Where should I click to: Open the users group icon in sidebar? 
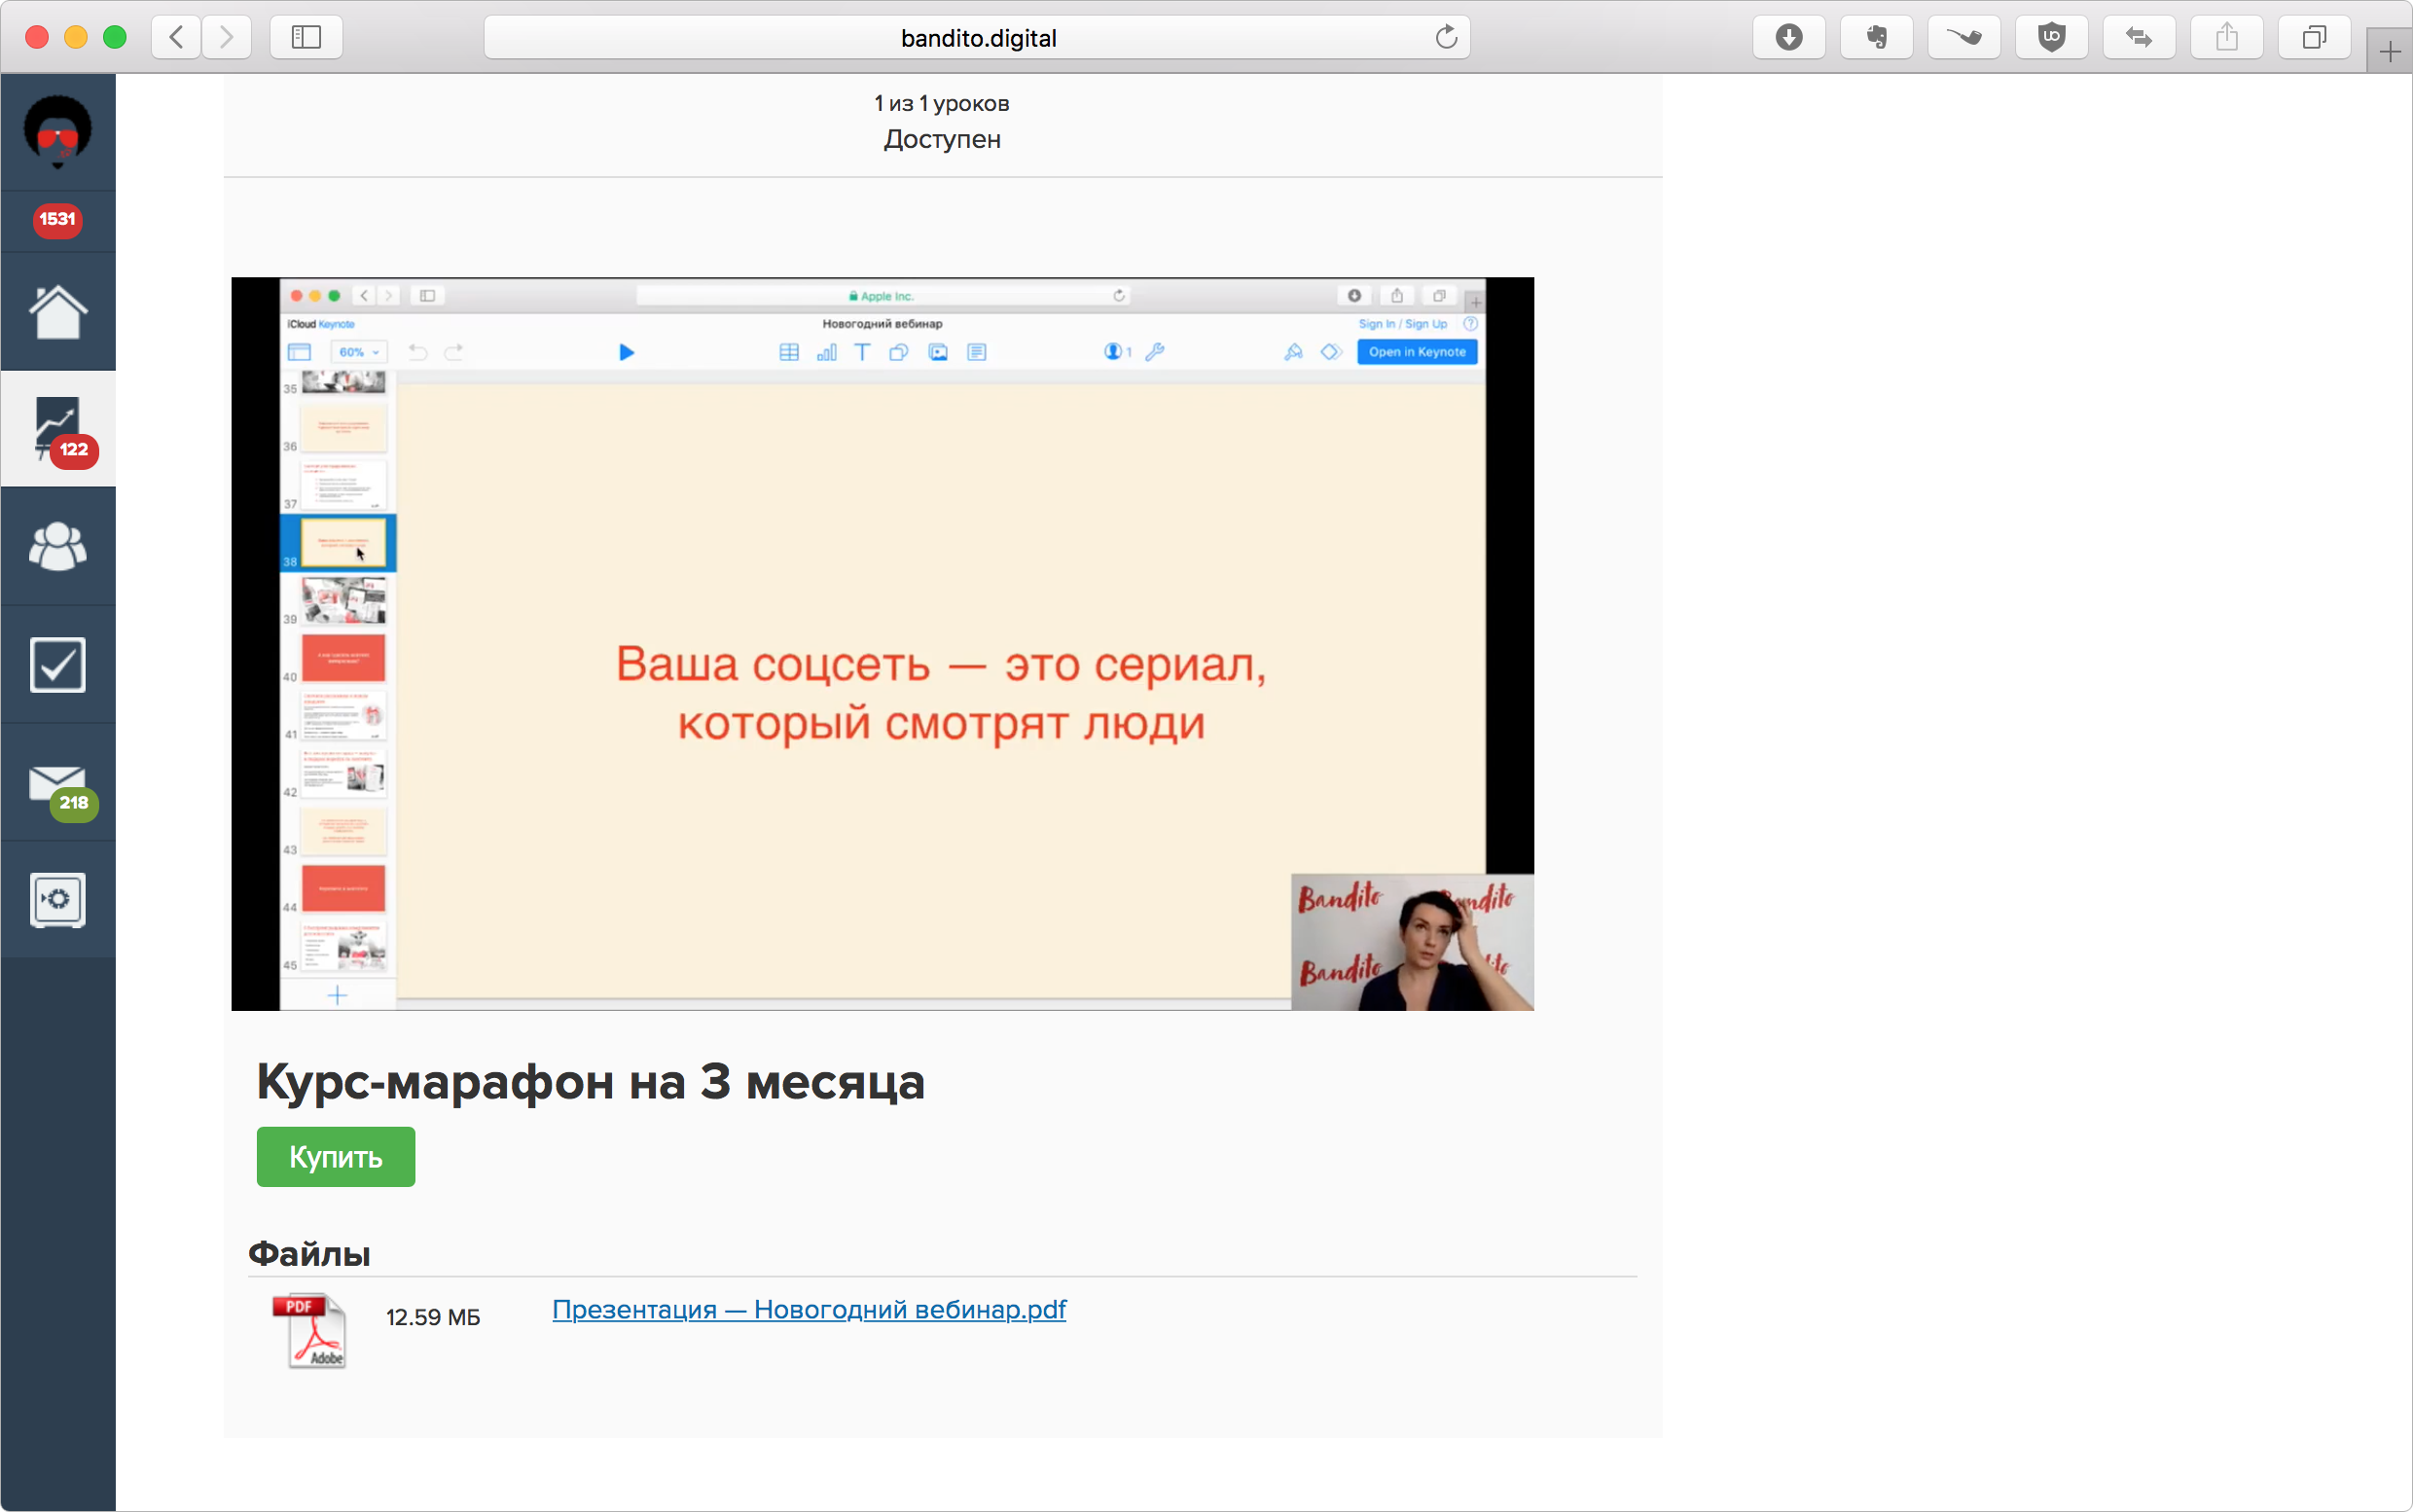[x=58, y=547]
